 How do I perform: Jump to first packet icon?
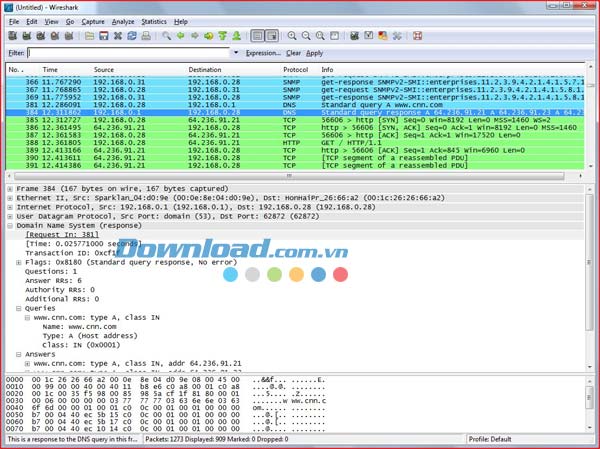click(x=223, y=36)
